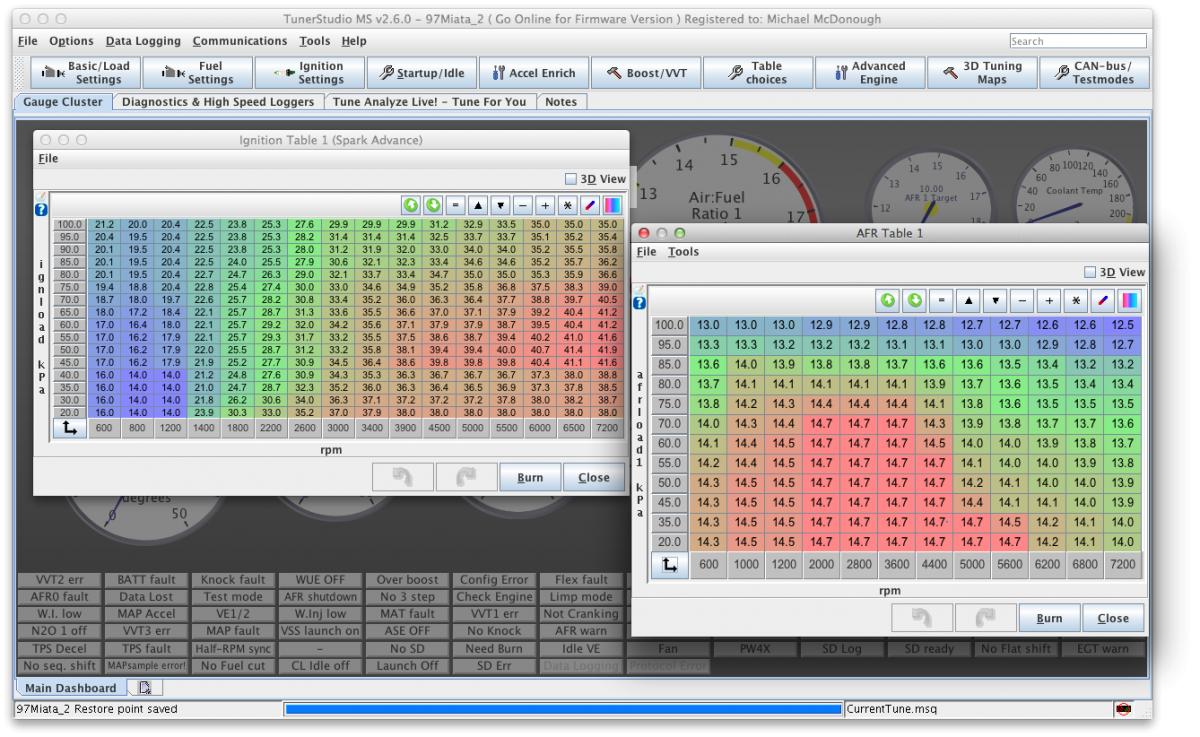Click the Search field at top right
The width and height of the screenshot is (1200, 737).
point(1081,41)
